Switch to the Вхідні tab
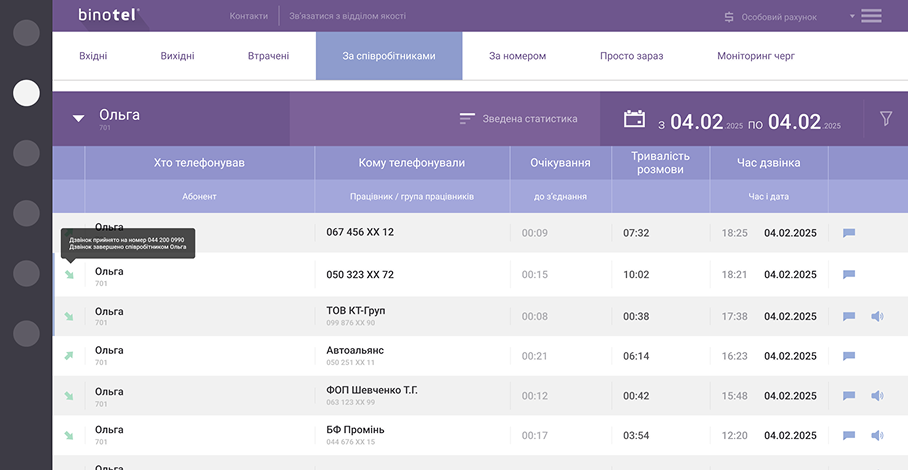 [93, 56]
